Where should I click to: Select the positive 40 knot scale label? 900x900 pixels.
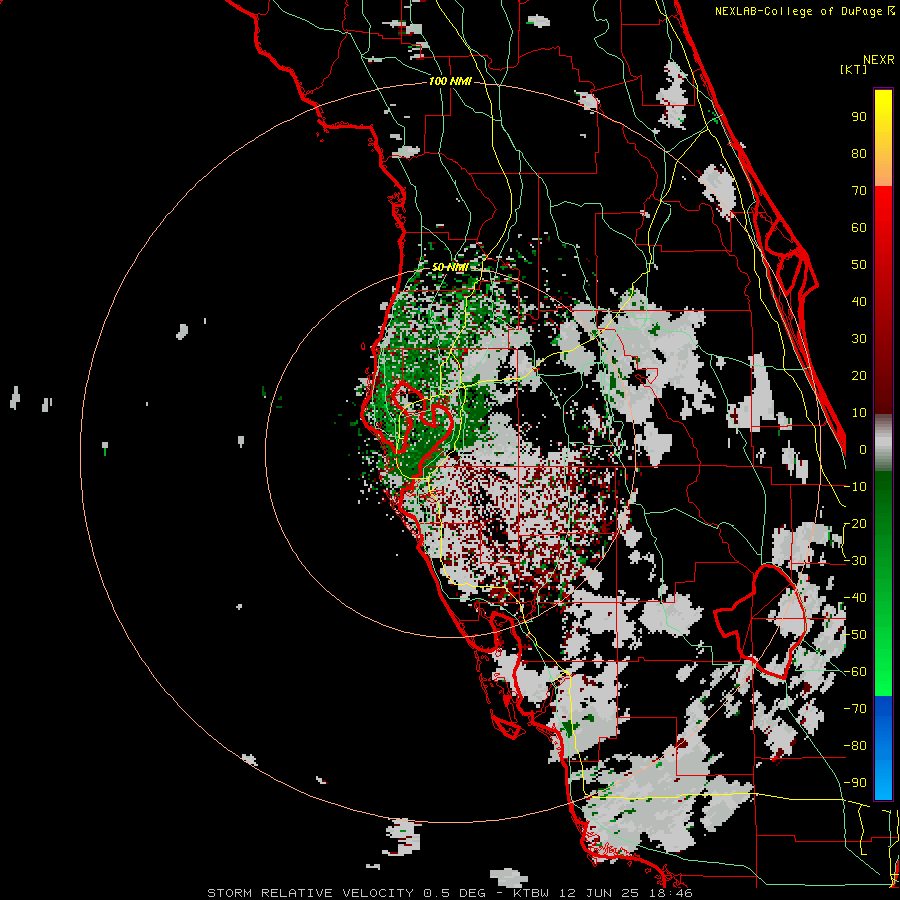click(859, 302)
